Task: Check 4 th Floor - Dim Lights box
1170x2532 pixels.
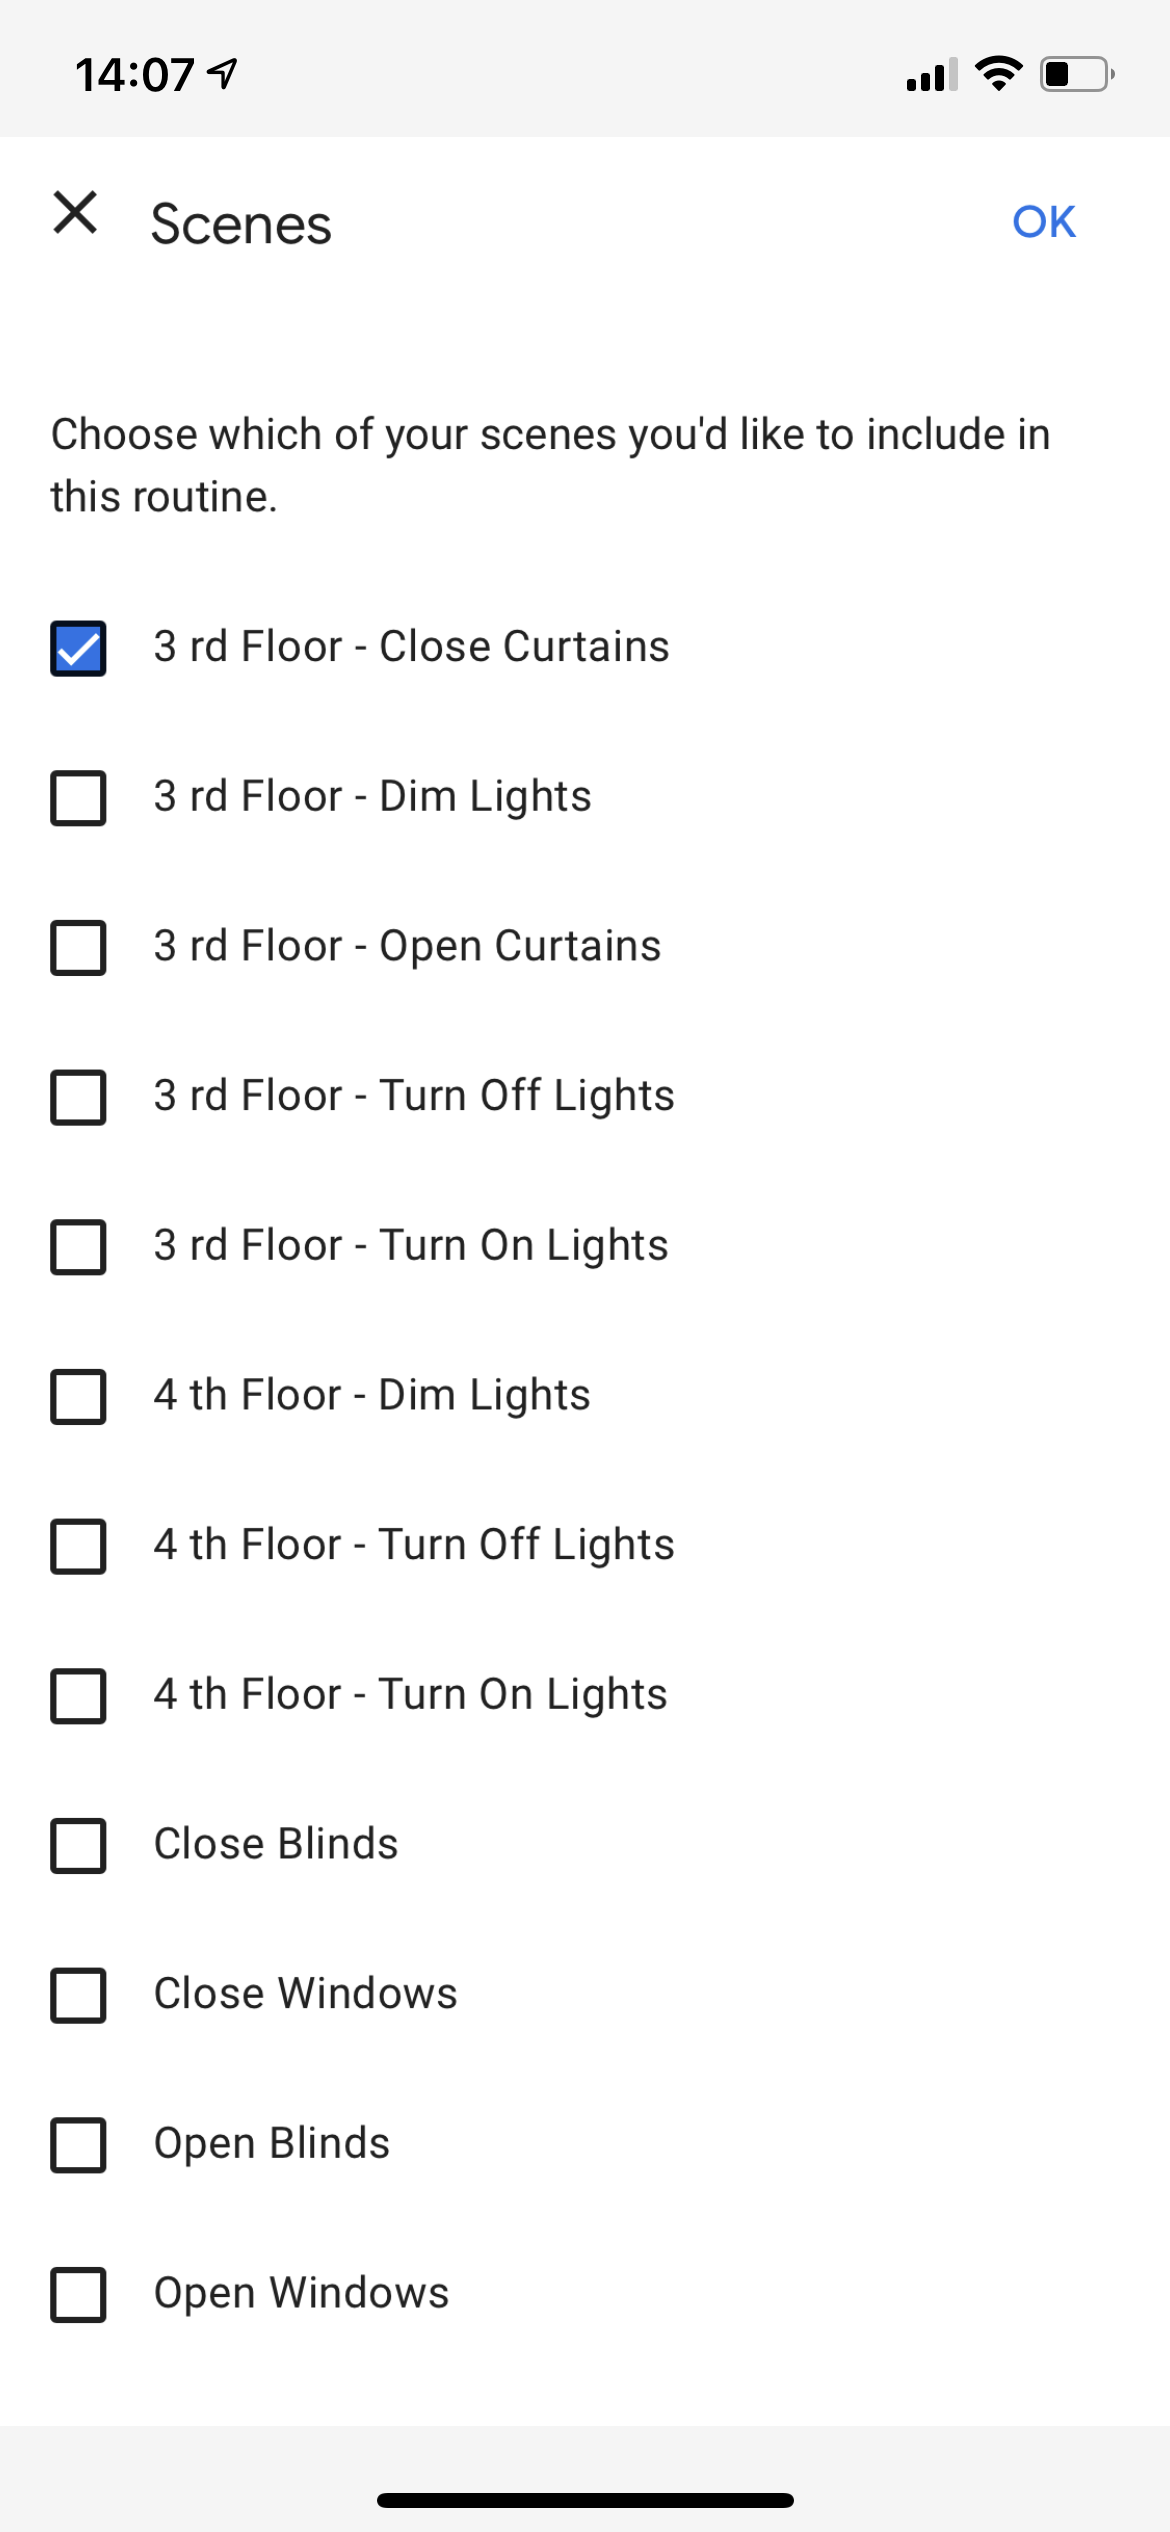Action: pyautogui.click(x=78, y=1396)
